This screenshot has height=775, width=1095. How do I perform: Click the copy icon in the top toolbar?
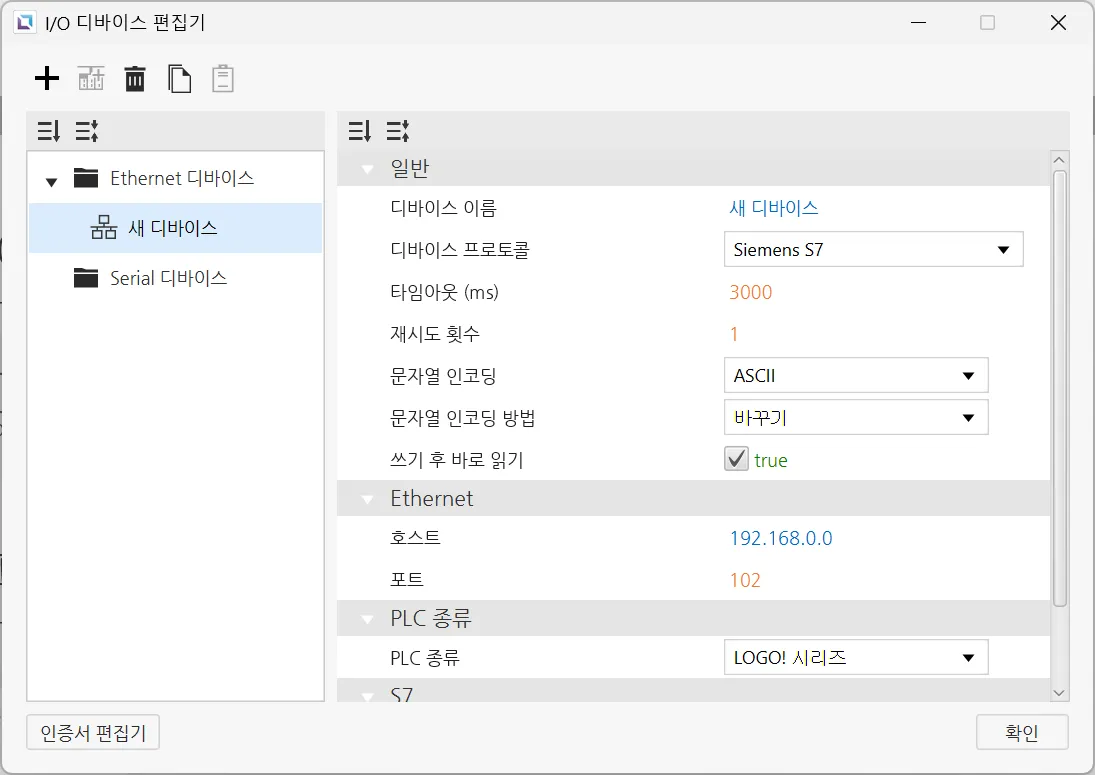click(x=180, y=79)
